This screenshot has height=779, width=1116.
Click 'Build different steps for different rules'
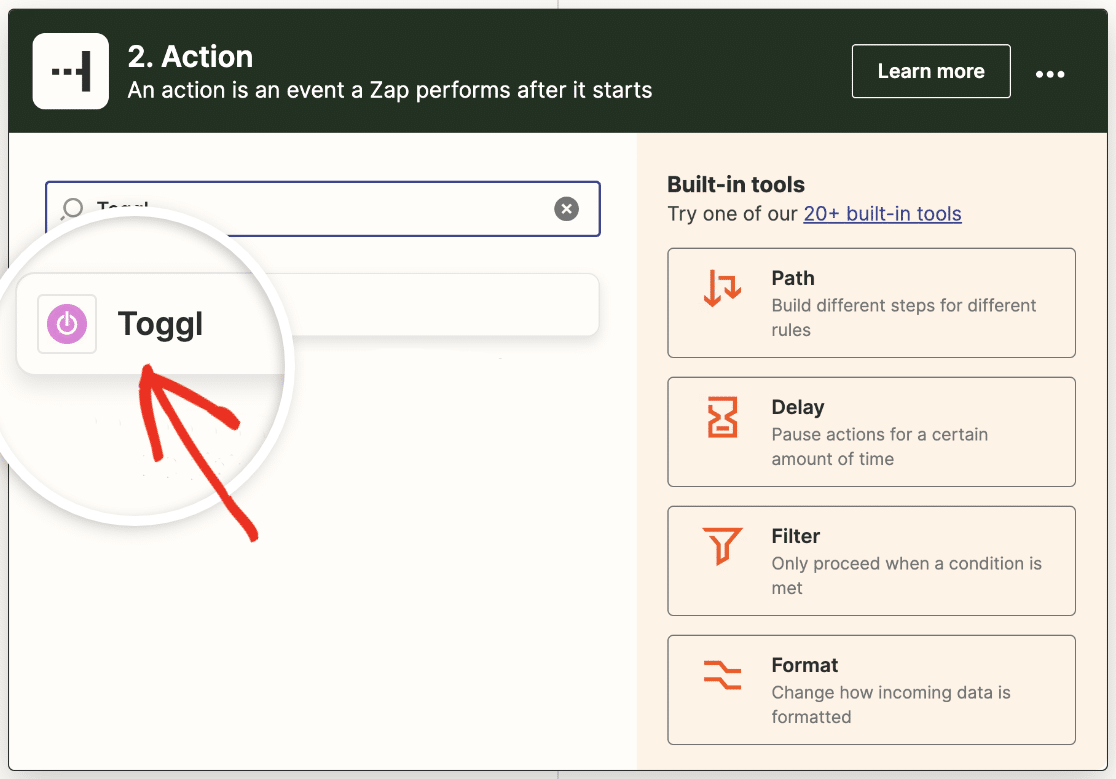[904, 317]
